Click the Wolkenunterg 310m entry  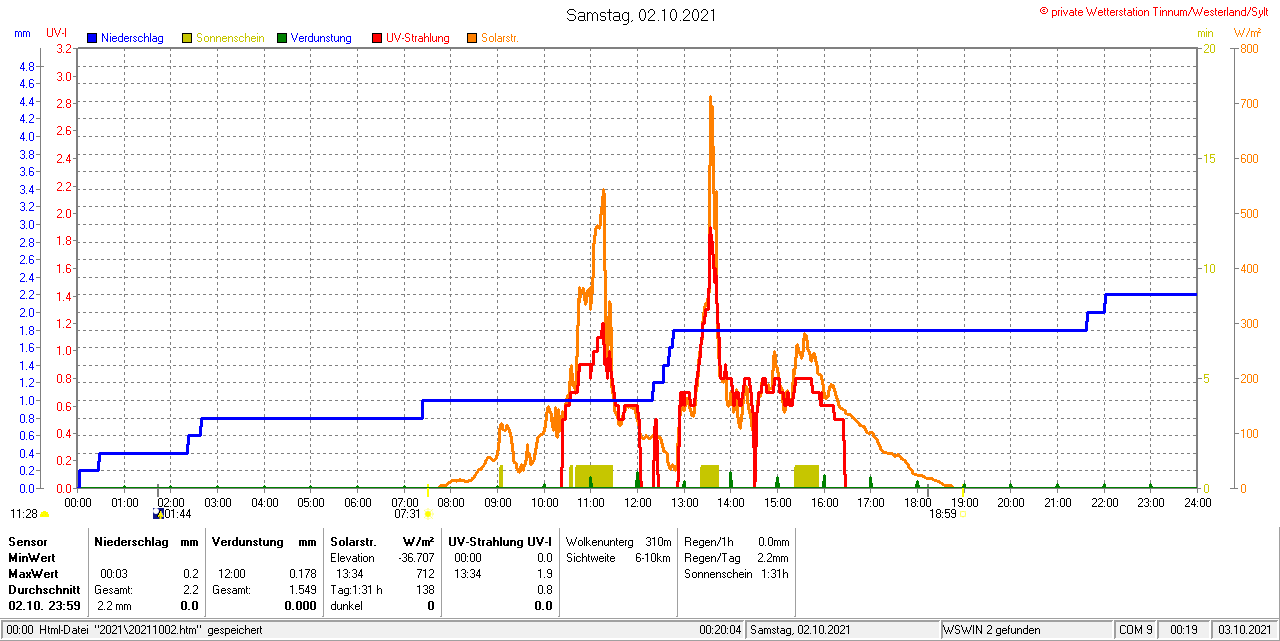point(618,541)
